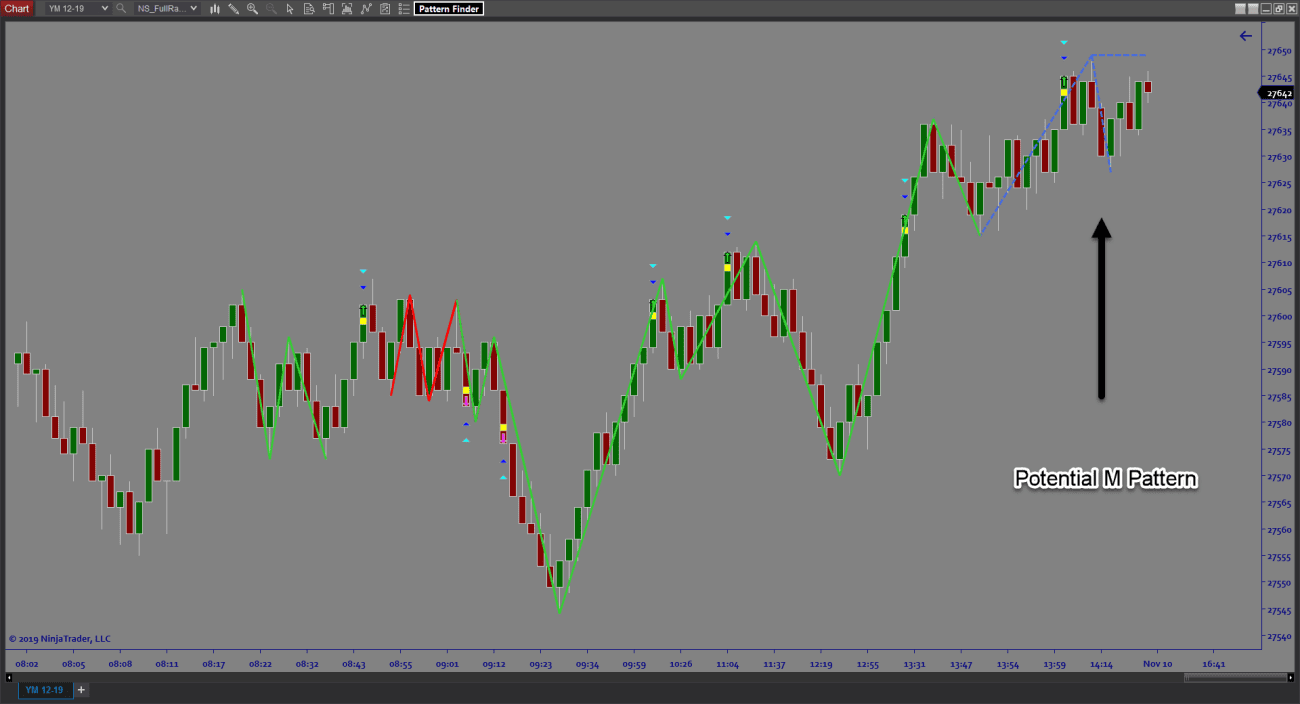Open the indicators icon in toolbar
Viewport: 1300px width, 704px height.
point(366,9)
